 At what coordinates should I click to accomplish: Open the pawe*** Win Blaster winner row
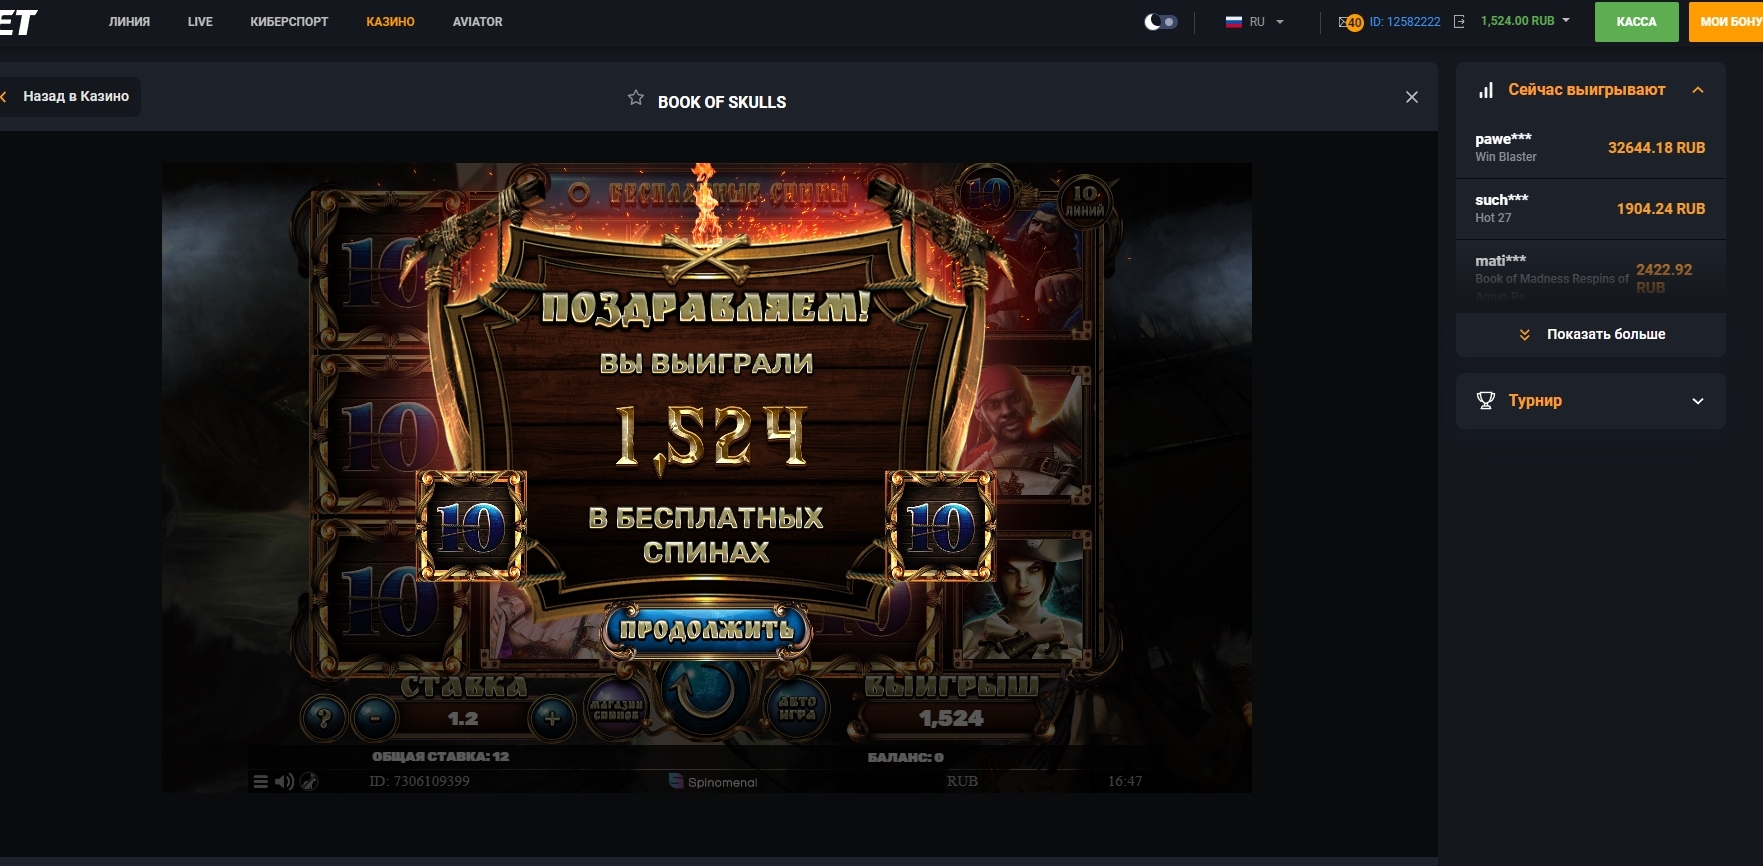coord(1590,148)
